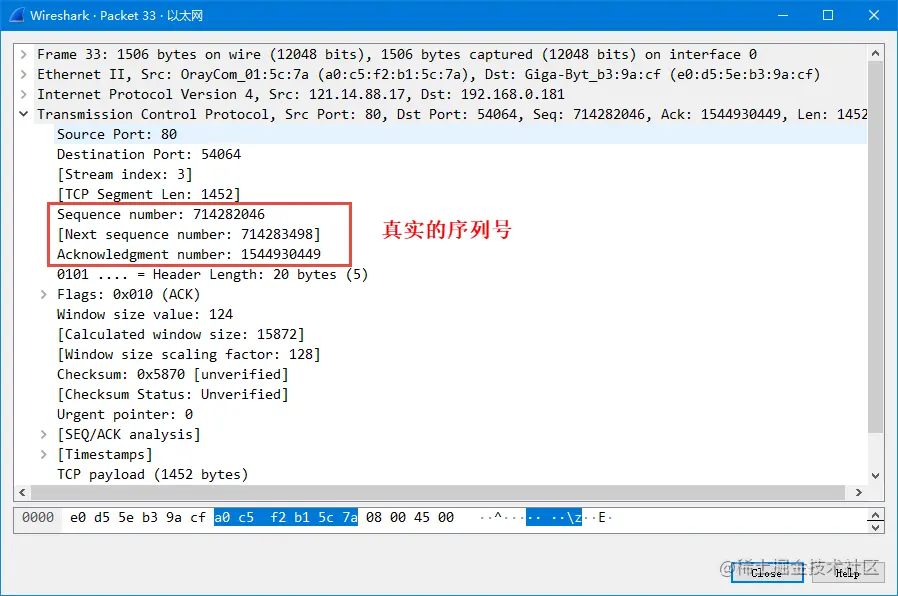
Task: Expand the Ethernet II row
Action: (x=23, y=74)
